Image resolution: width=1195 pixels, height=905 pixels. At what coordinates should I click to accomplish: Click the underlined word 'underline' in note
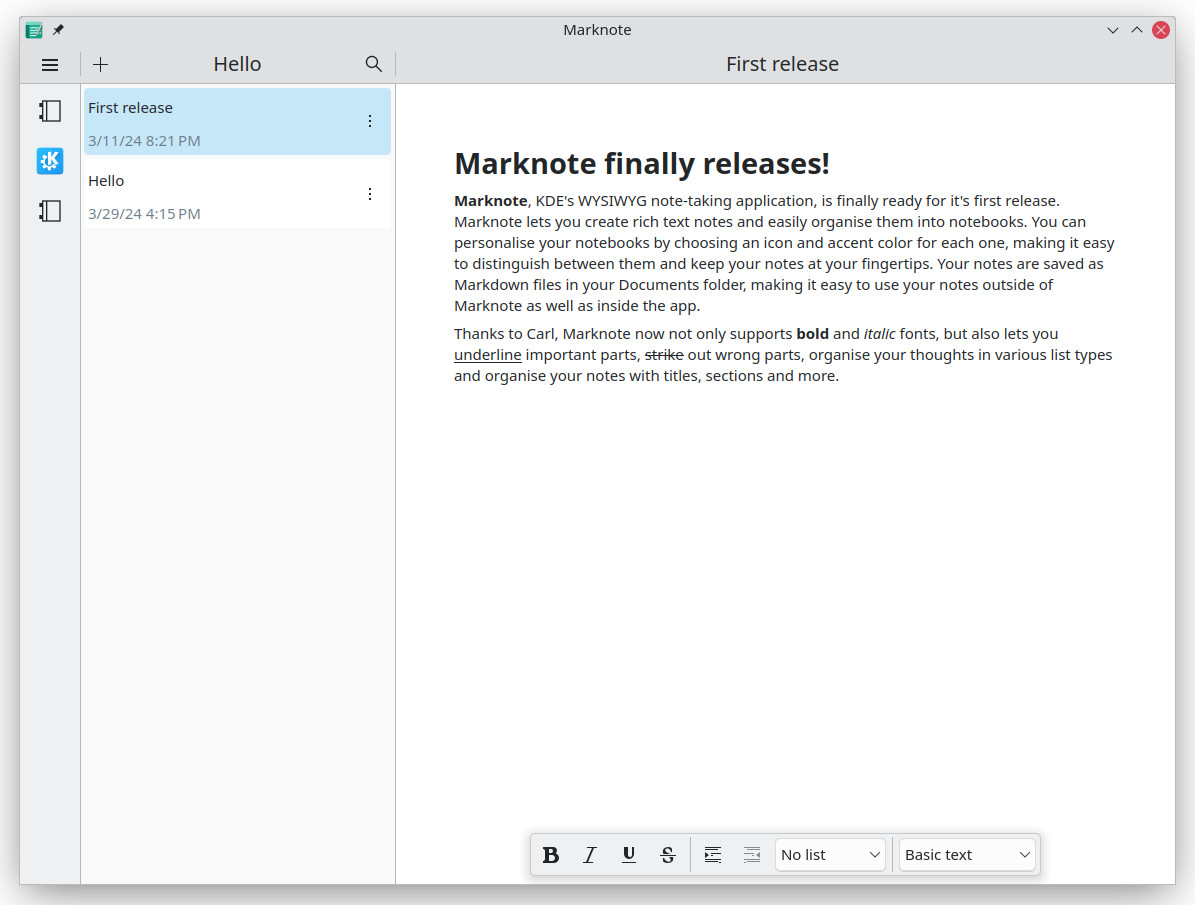[488, 355]
